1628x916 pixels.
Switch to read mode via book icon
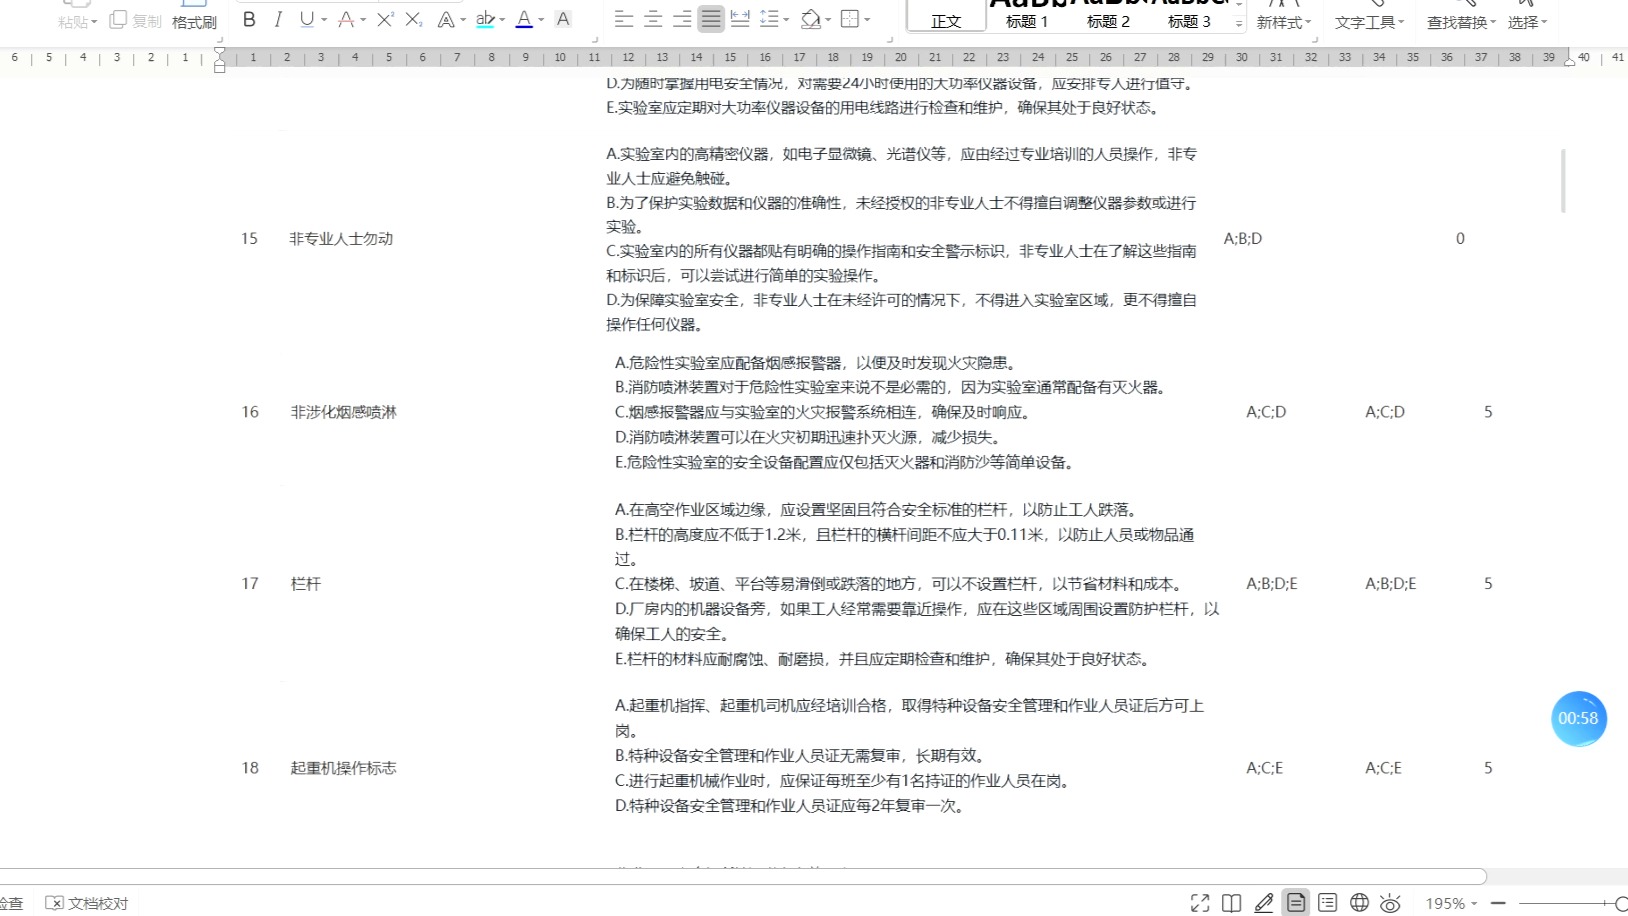[1232, 903]
